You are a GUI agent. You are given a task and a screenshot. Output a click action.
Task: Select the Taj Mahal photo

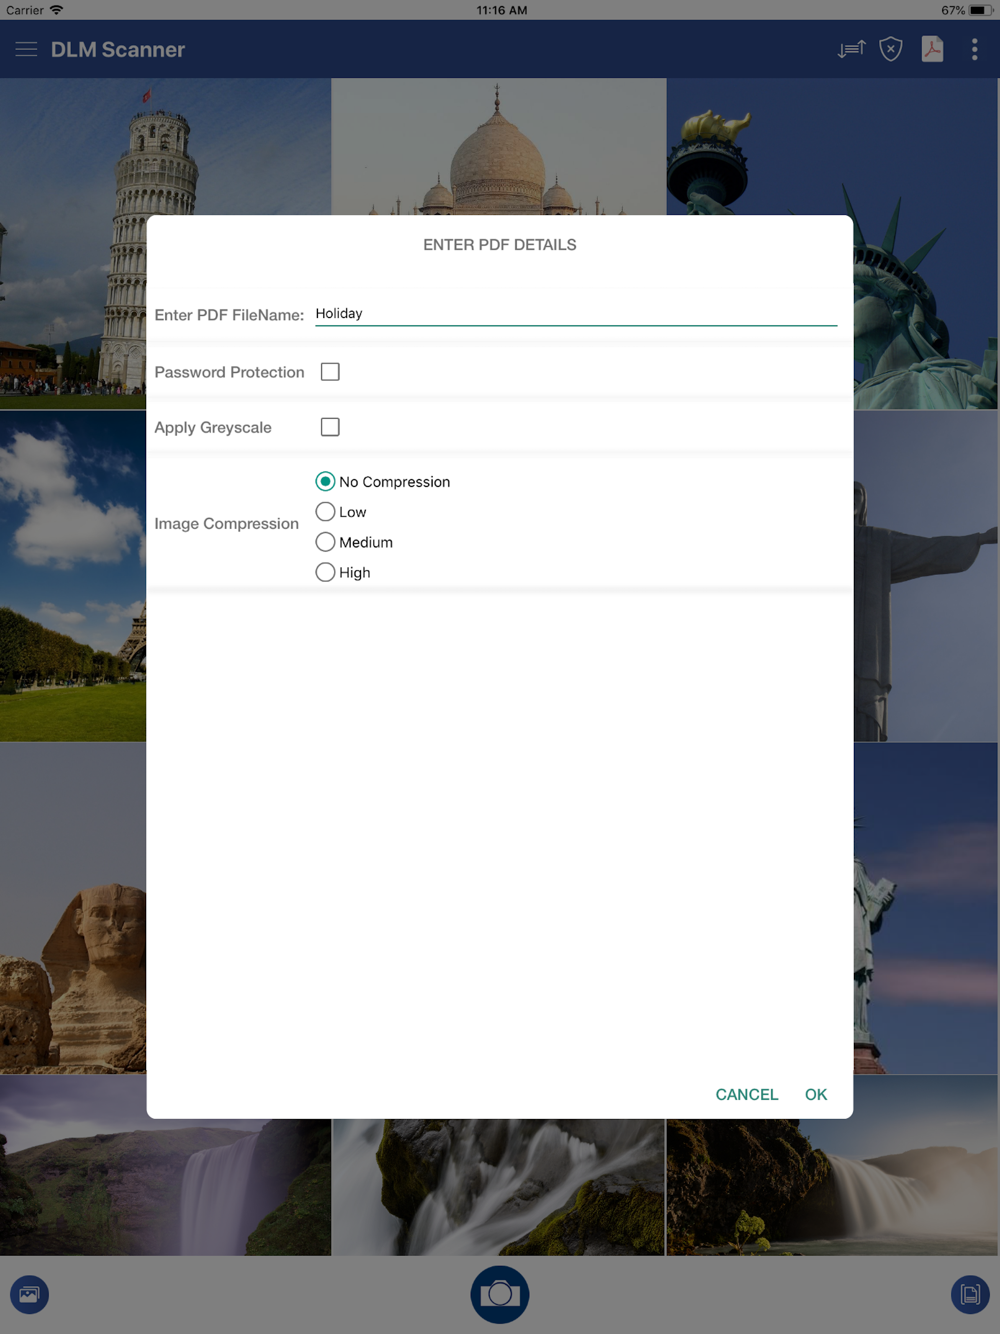pos(498,147)
